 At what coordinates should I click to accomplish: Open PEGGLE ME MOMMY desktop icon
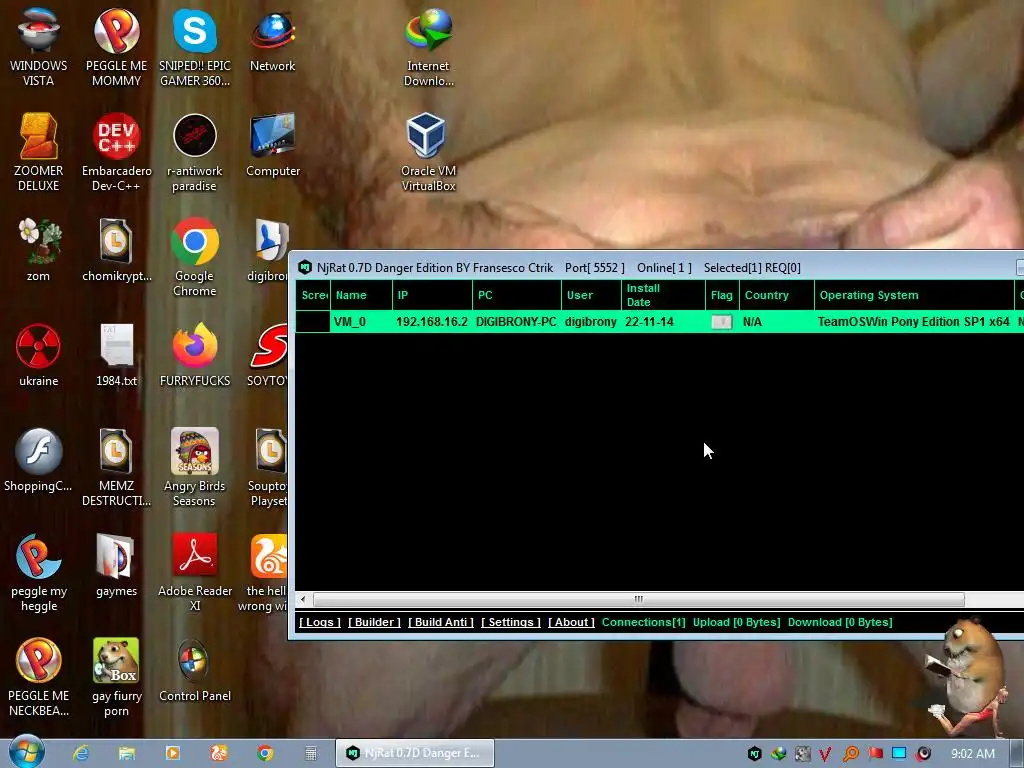coord(116,47)
